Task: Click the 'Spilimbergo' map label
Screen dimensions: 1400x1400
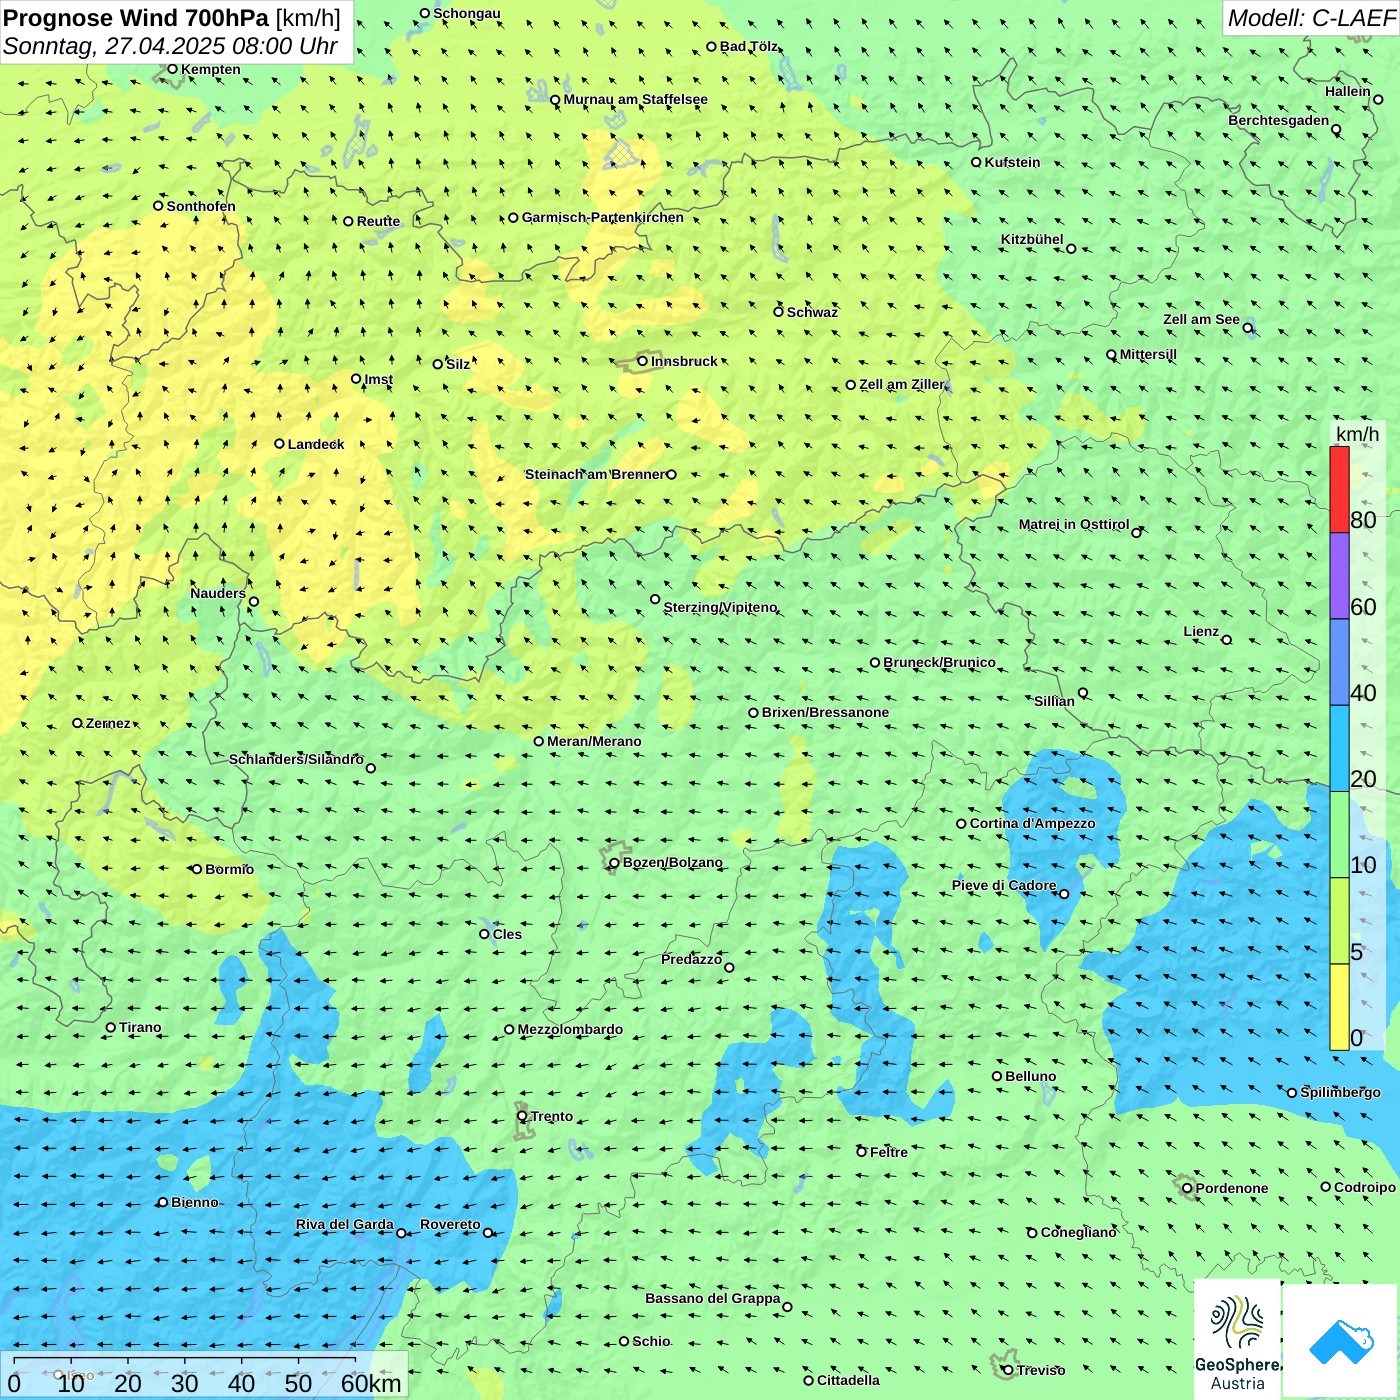Action: pos(1340,1092)
